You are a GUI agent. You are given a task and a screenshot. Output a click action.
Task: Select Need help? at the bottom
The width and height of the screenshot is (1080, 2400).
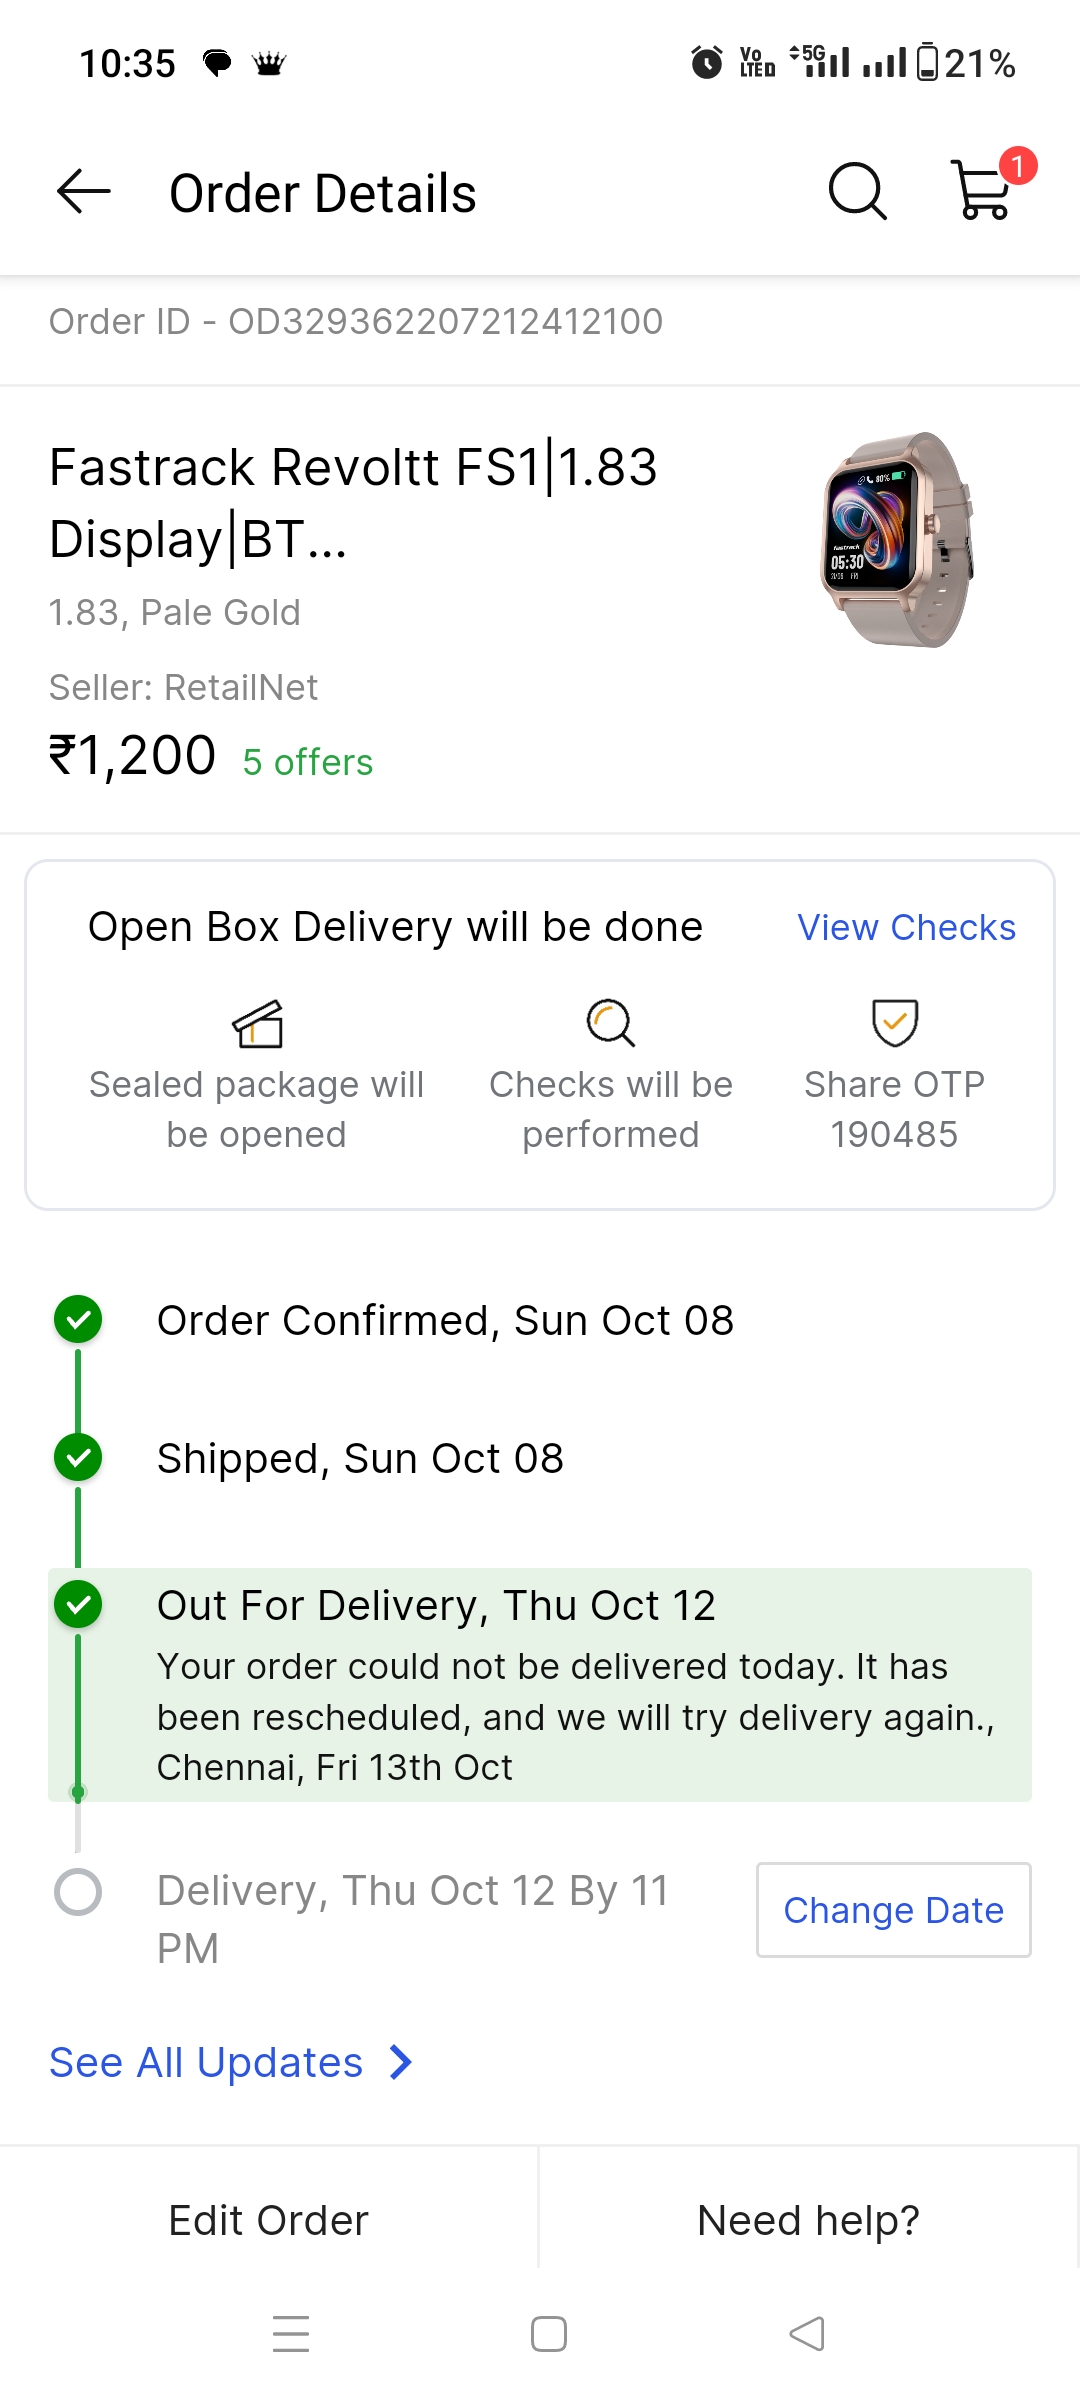(808, 2220)
